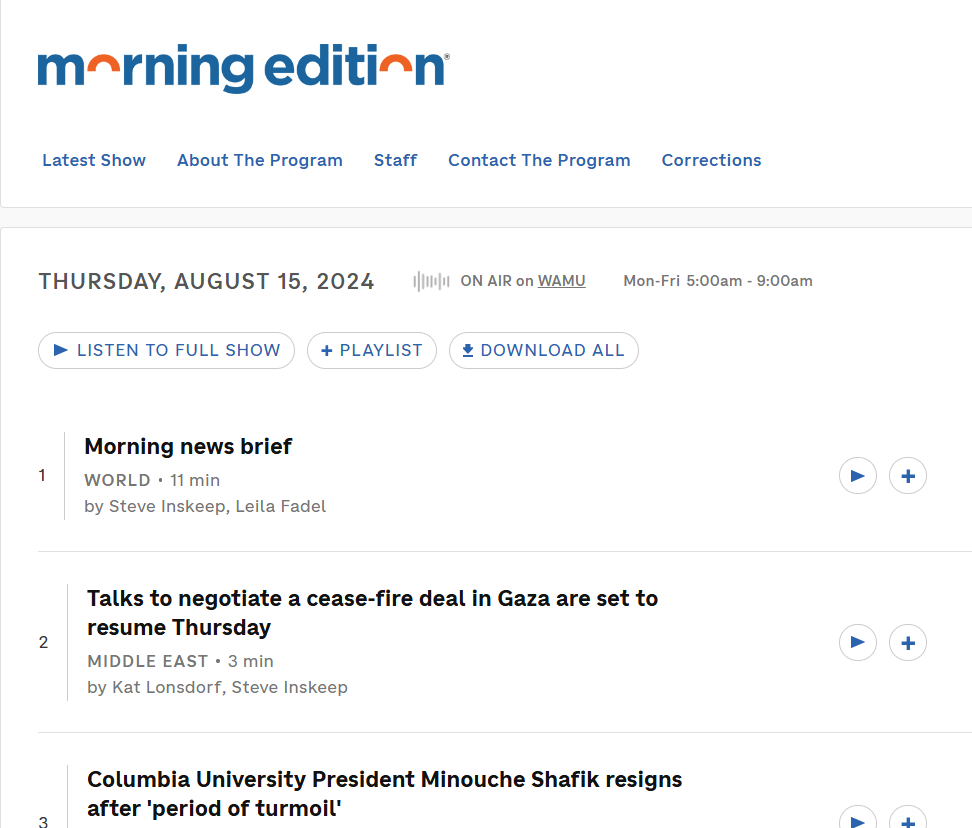The height and width of the screenshot is (828, 972).
Task: Open Contact The Program page
Action: coord(539,161)
